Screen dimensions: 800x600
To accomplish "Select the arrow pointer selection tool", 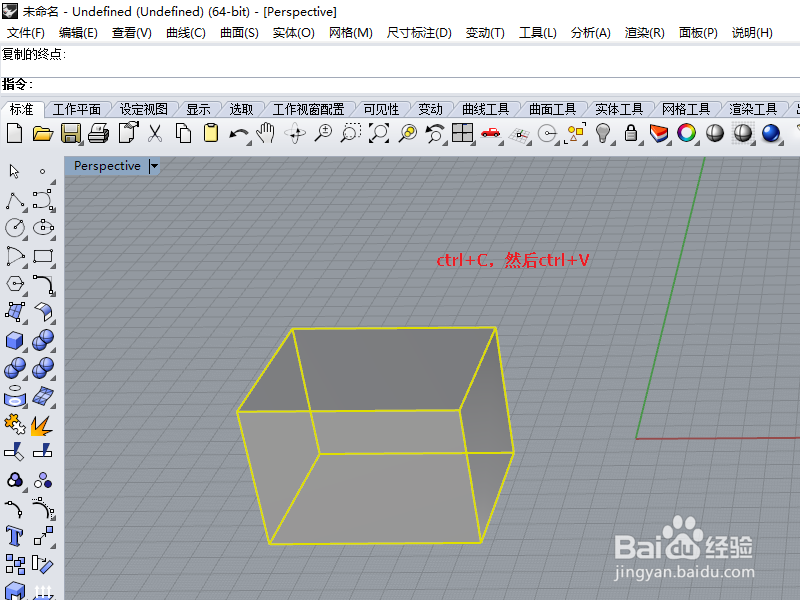I will click(x=14, y=171).
